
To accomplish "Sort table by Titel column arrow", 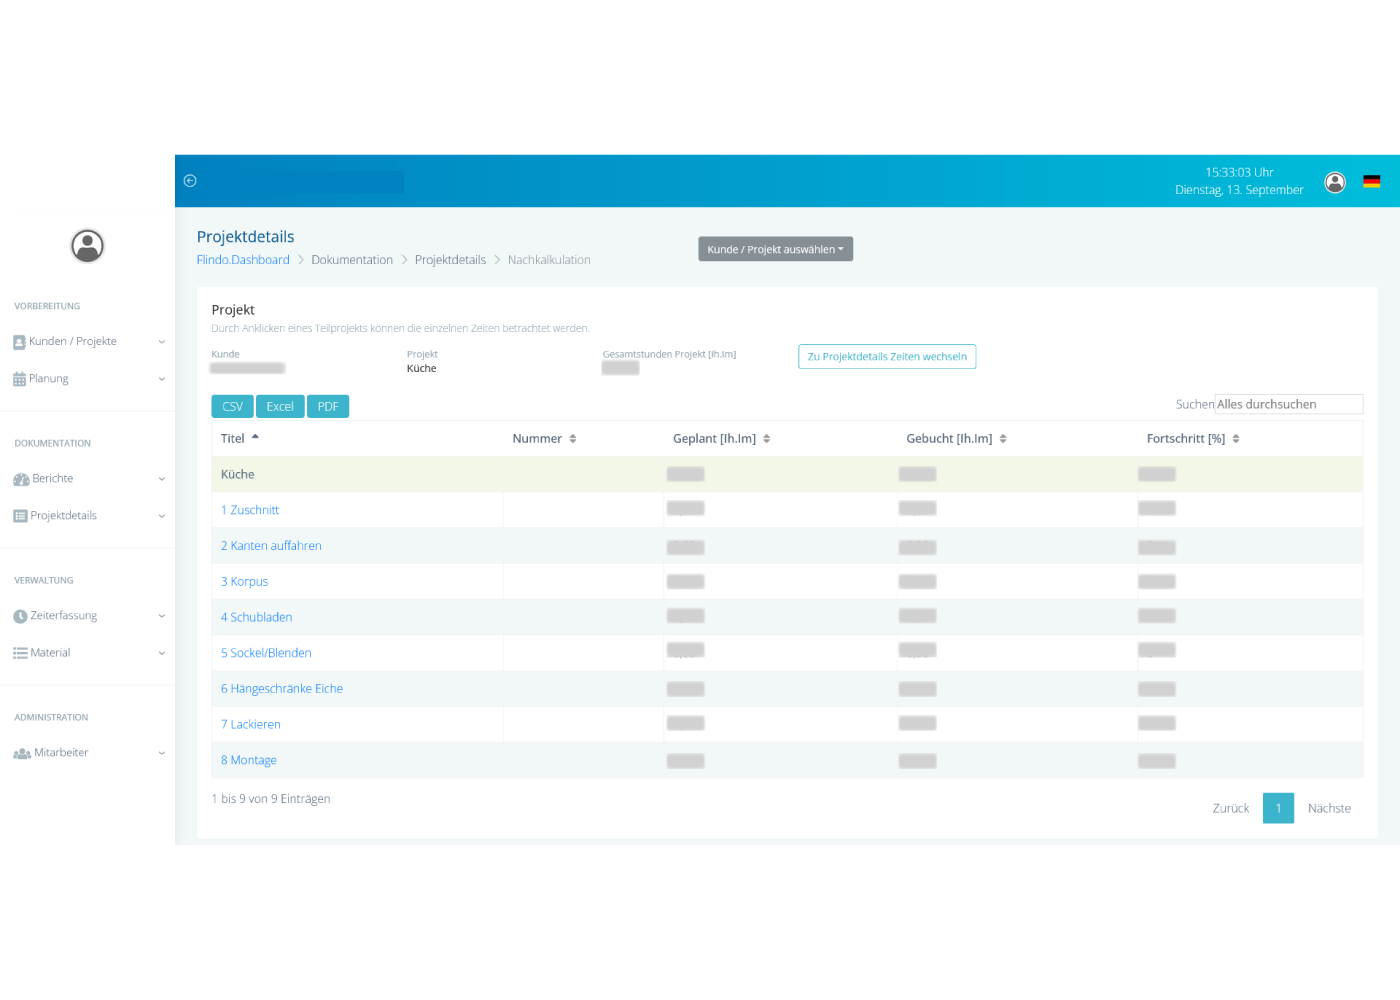I will click(x=255, y=438).
